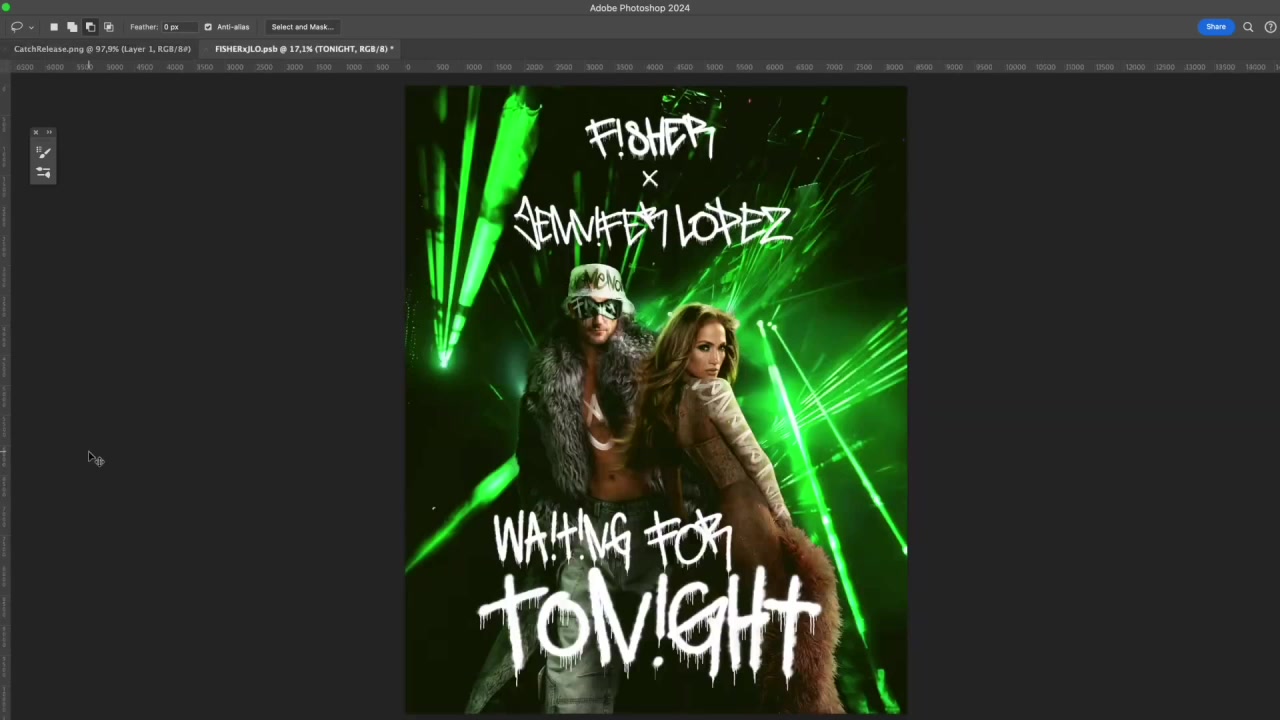The width and height of the screenshot is (1280, 720).
Task: Expand the tool preset dropdown arrow
Action: pyautogui.click(x=31, y=27)
